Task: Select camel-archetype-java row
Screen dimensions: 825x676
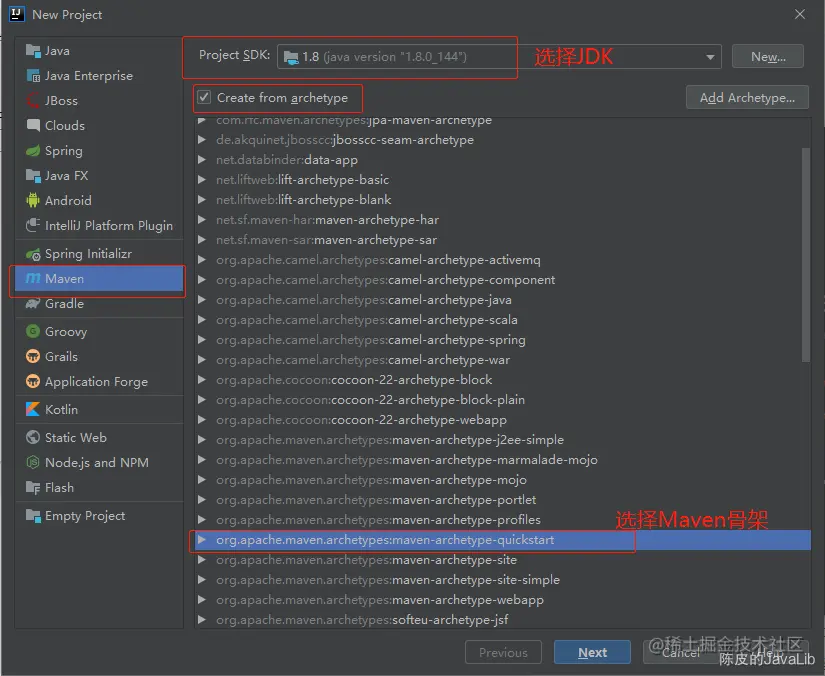Action: coord(502,300)
